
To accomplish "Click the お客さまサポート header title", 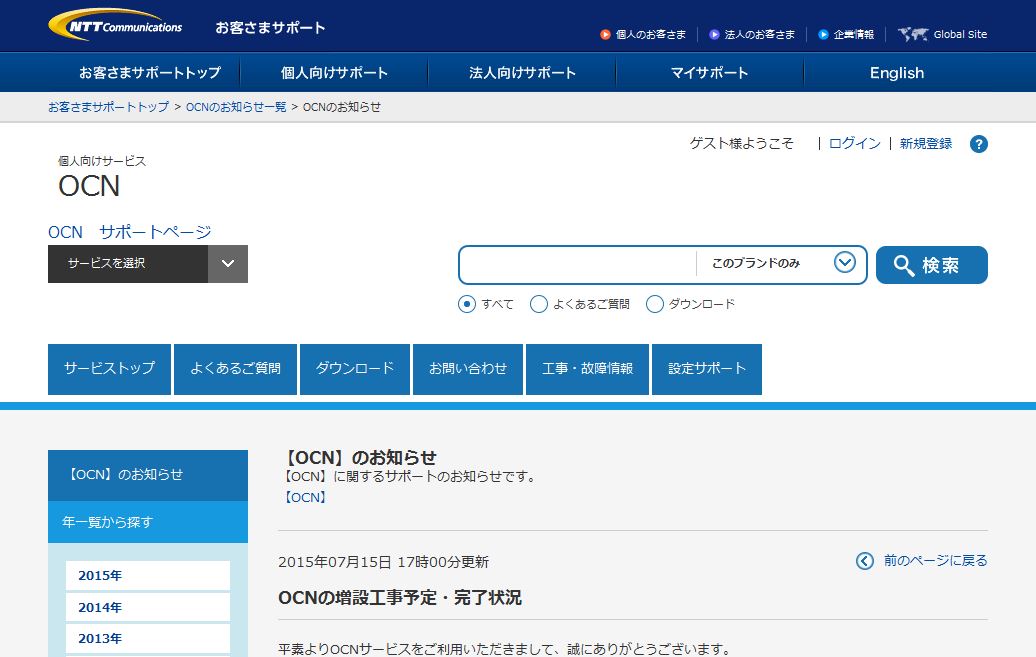I will pyautogui.click(x=270, y=28).
